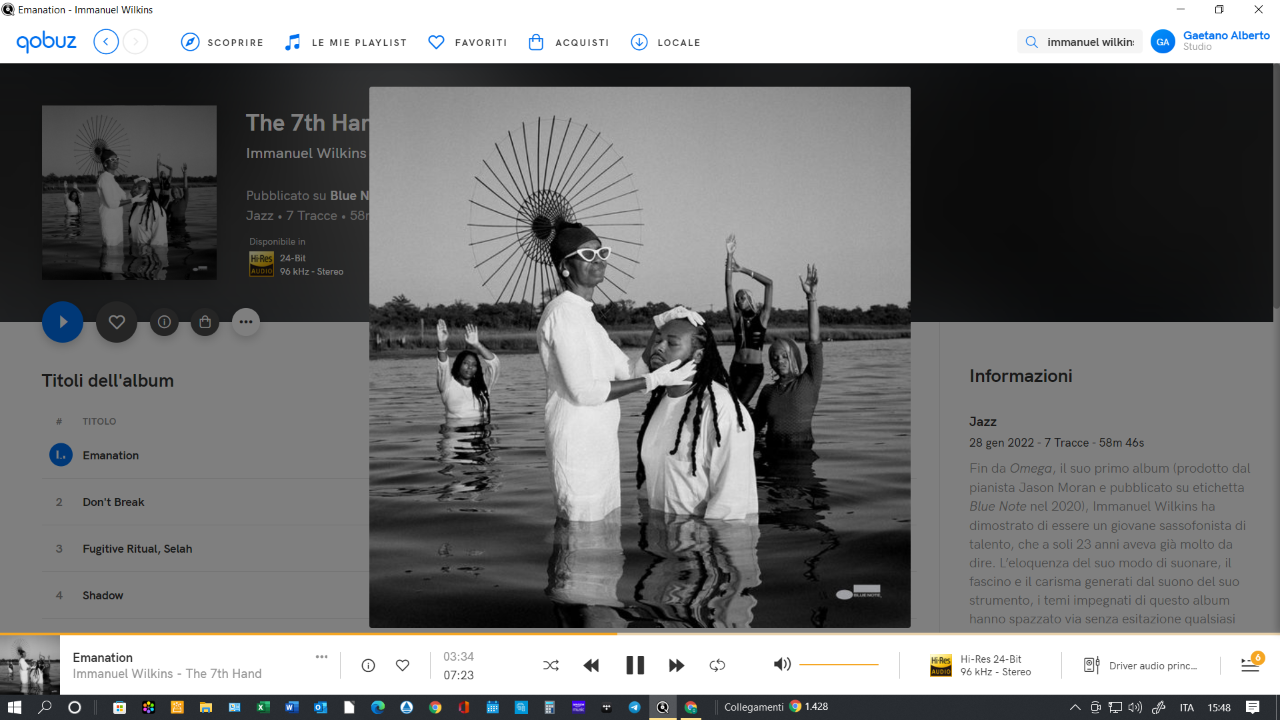Toggle shuffle playback
The width and height of the screenshot is (1280, 720).
click(x=551, y=665)
